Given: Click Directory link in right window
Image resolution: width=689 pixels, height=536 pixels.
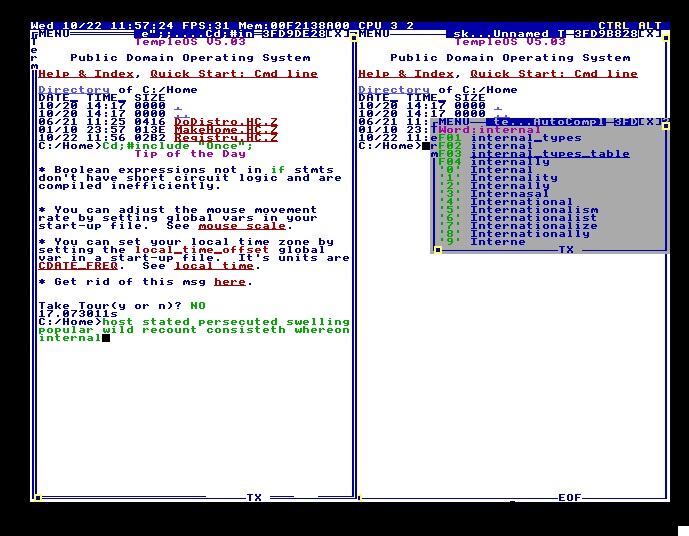Looking at the screenshot, I should [x=394, y=90].
